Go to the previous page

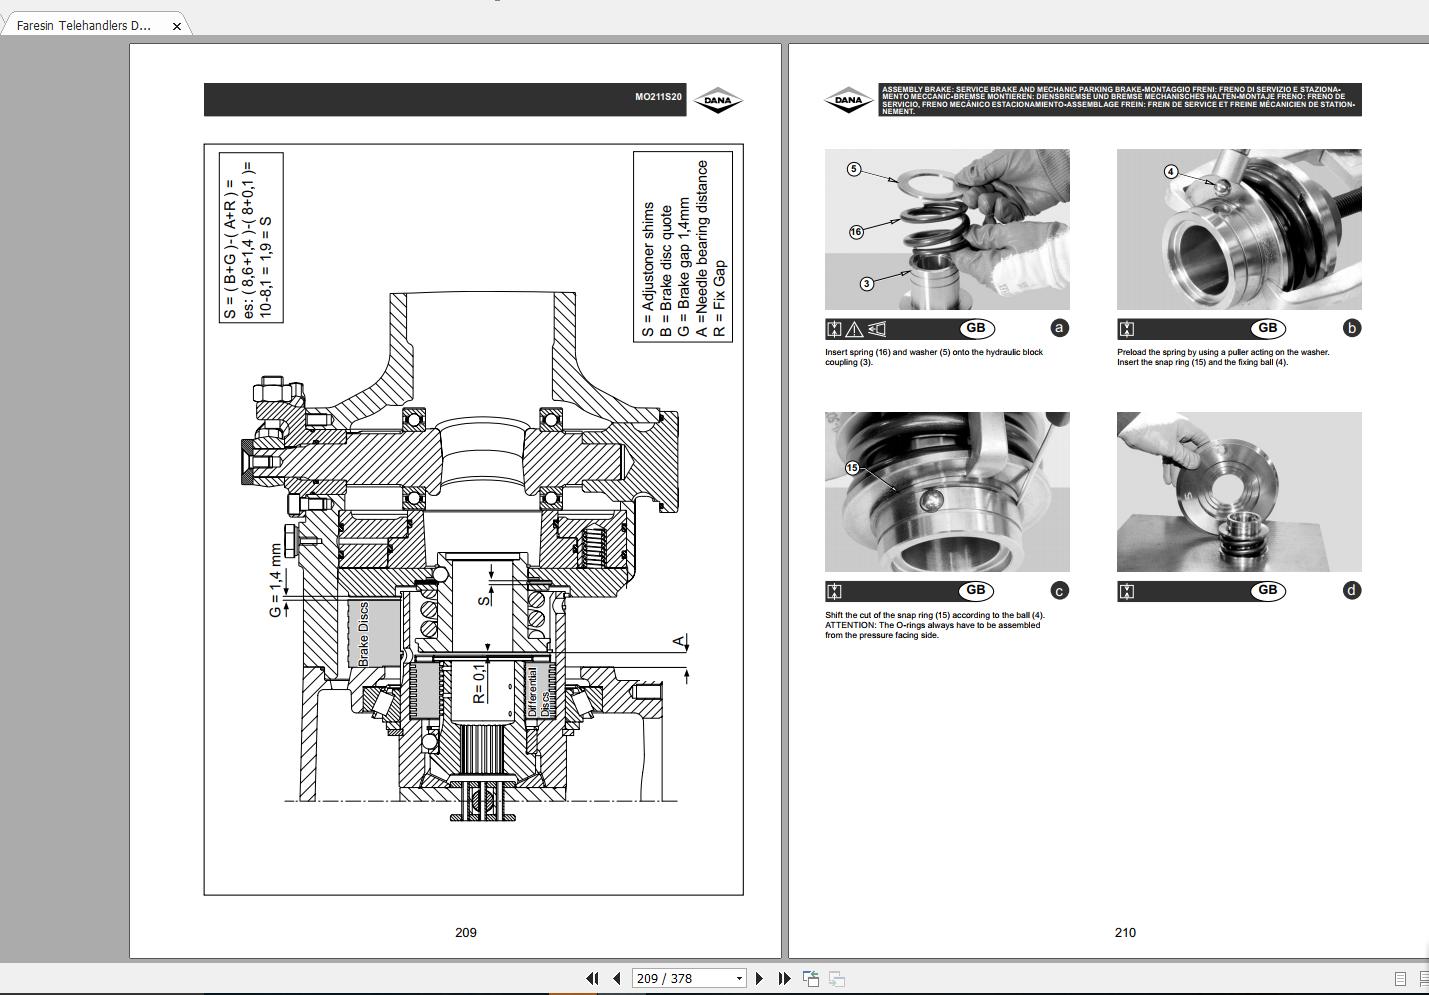click(x=616, y=978)
